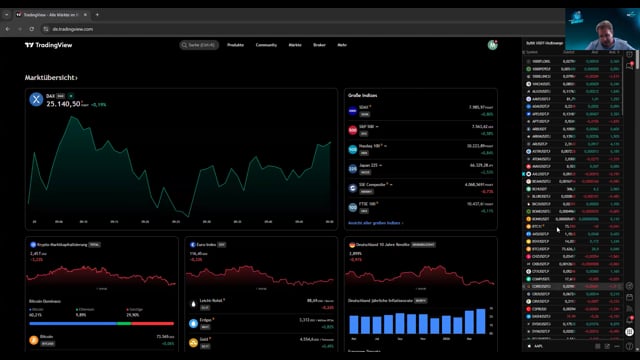Click the S&P 500 red logo
Viewport: 640px width, 360px height.
[353, 130]
